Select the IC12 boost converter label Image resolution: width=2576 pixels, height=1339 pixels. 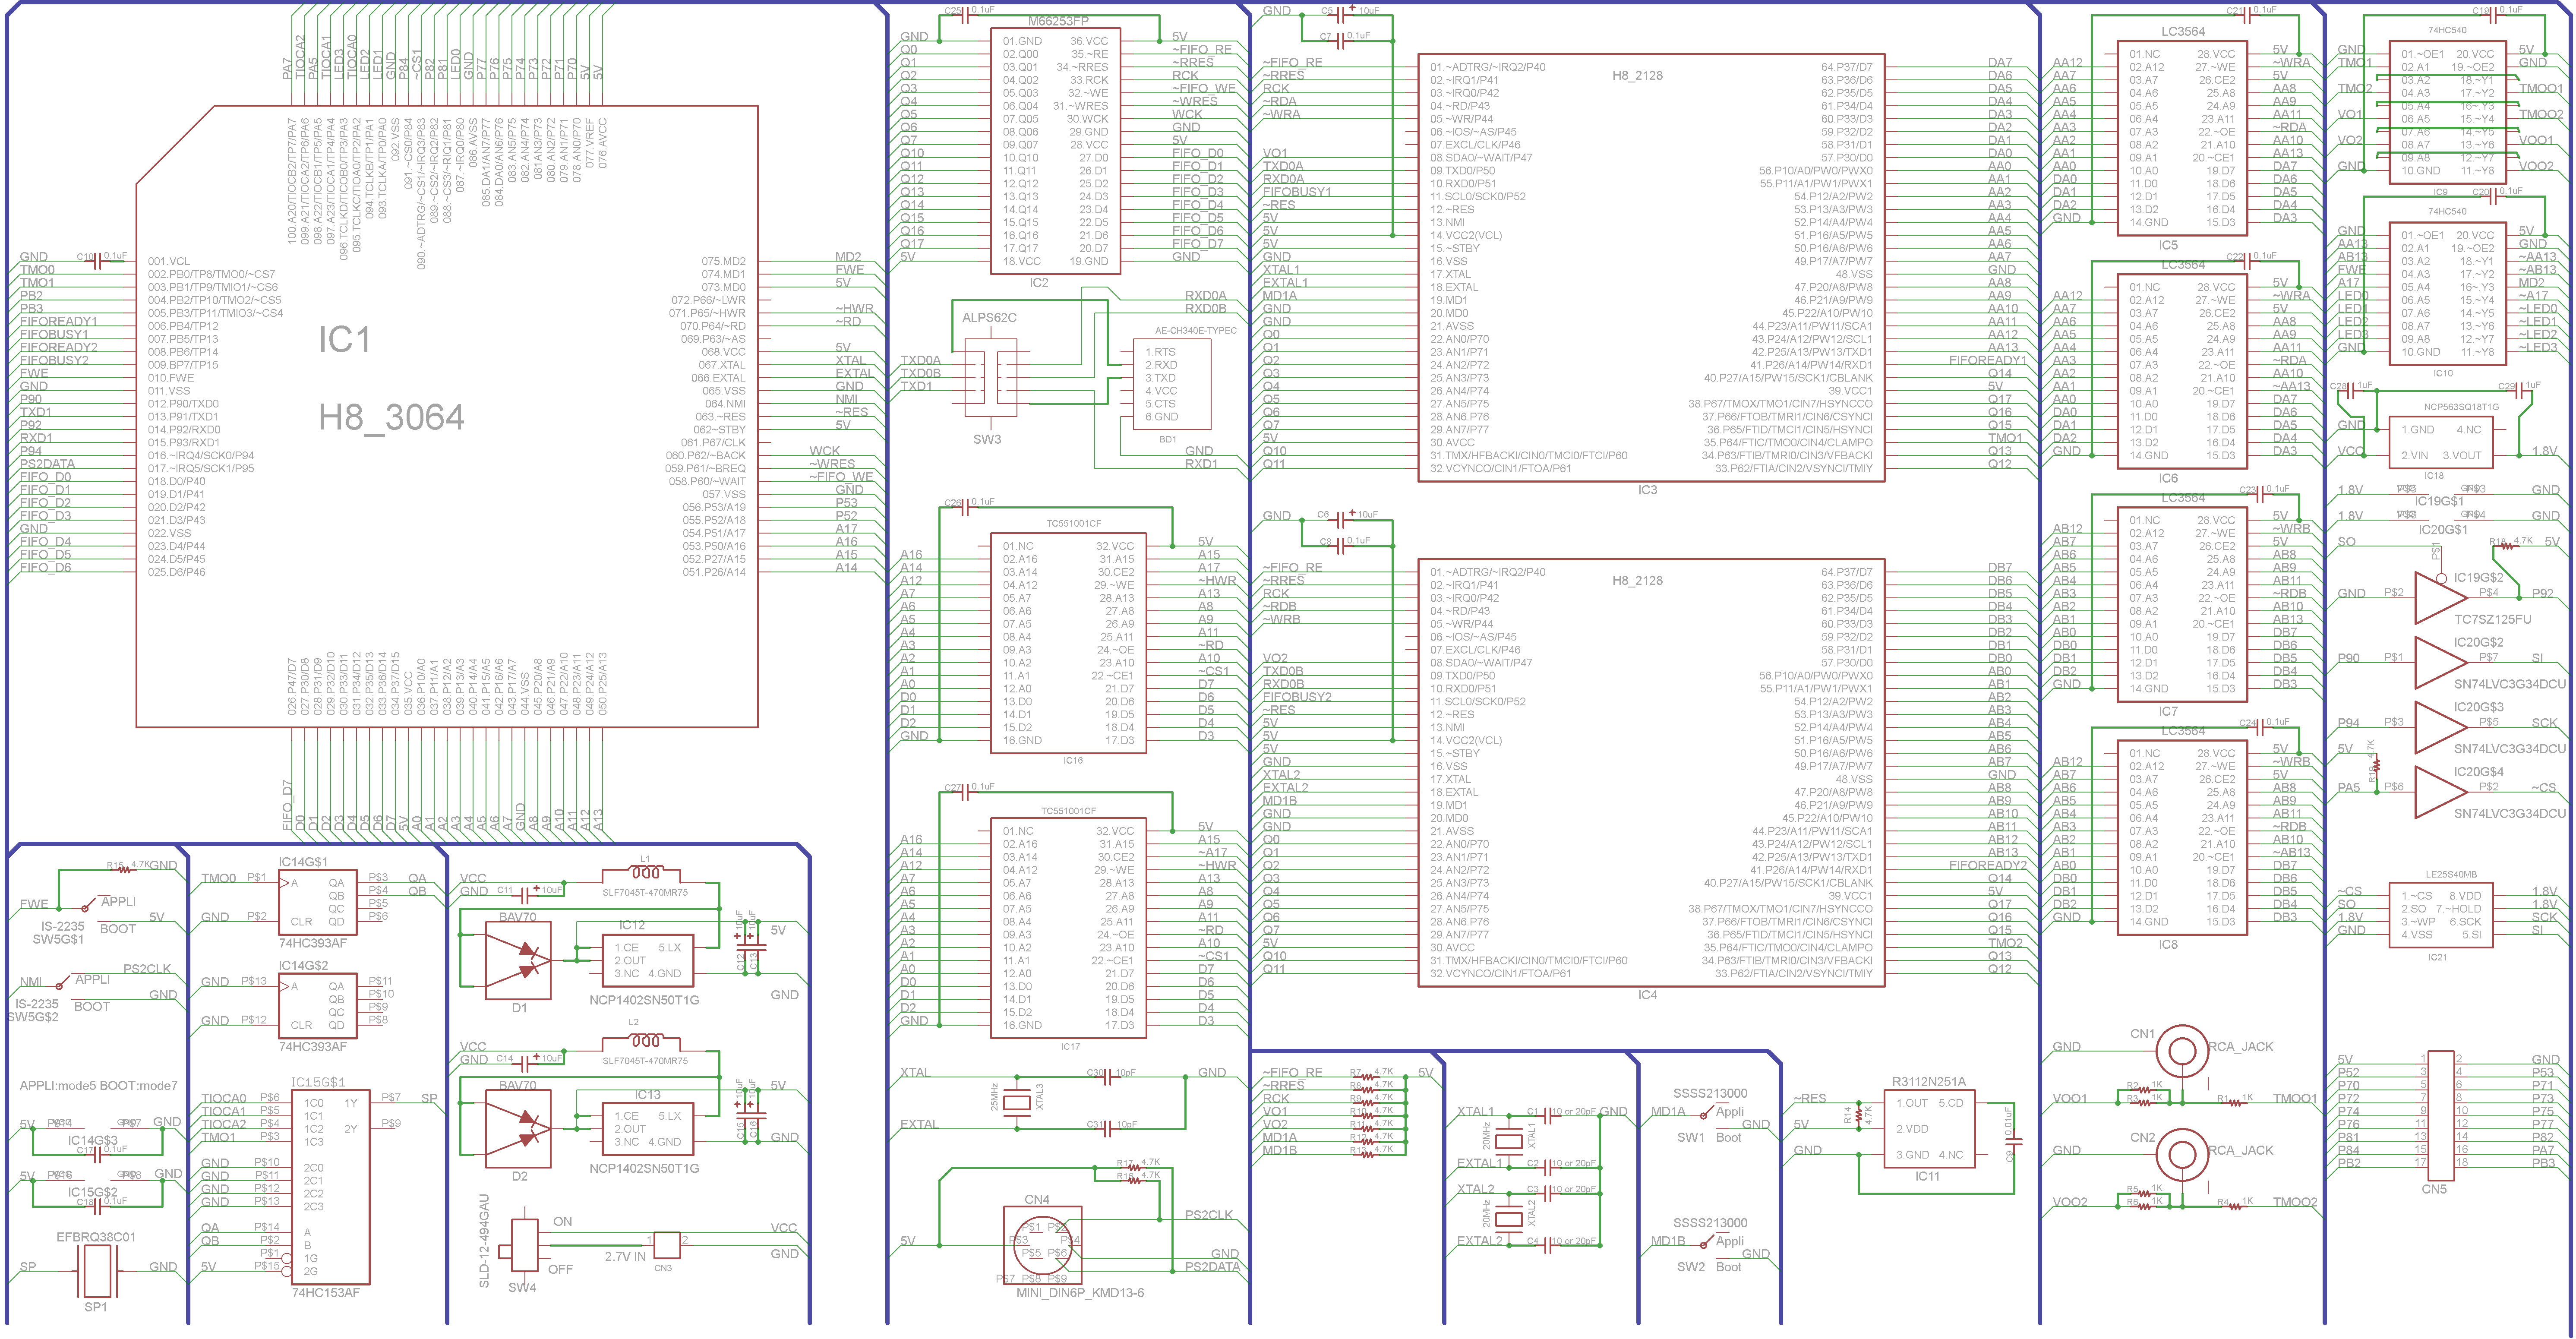[632, 925]
